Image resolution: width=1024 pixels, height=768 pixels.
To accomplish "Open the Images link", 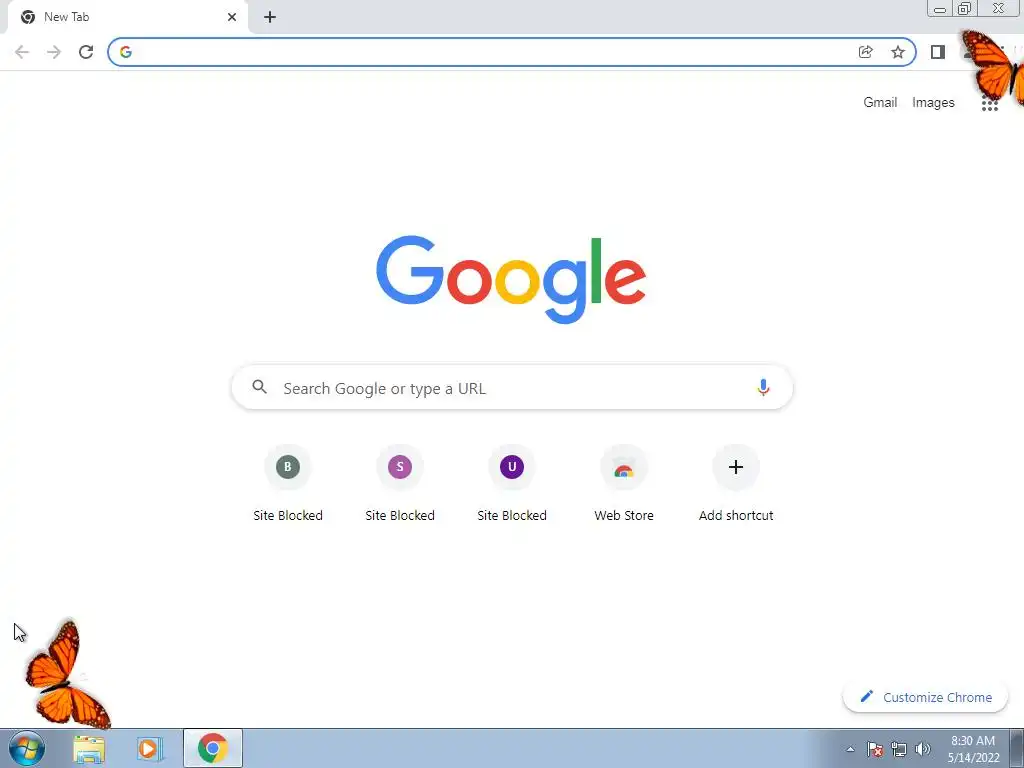I will pos(933,103).
